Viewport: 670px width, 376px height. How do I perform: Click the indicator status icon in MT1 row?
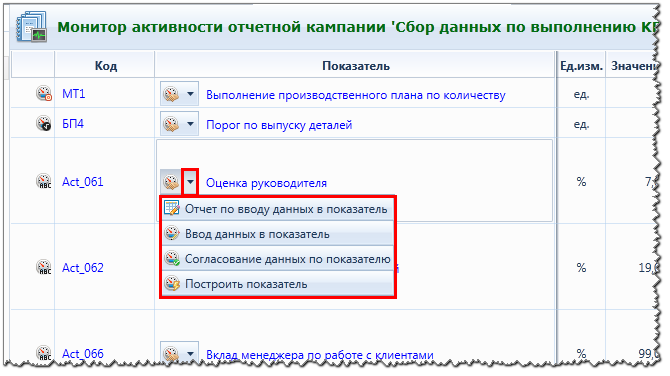tap(44, 93)
